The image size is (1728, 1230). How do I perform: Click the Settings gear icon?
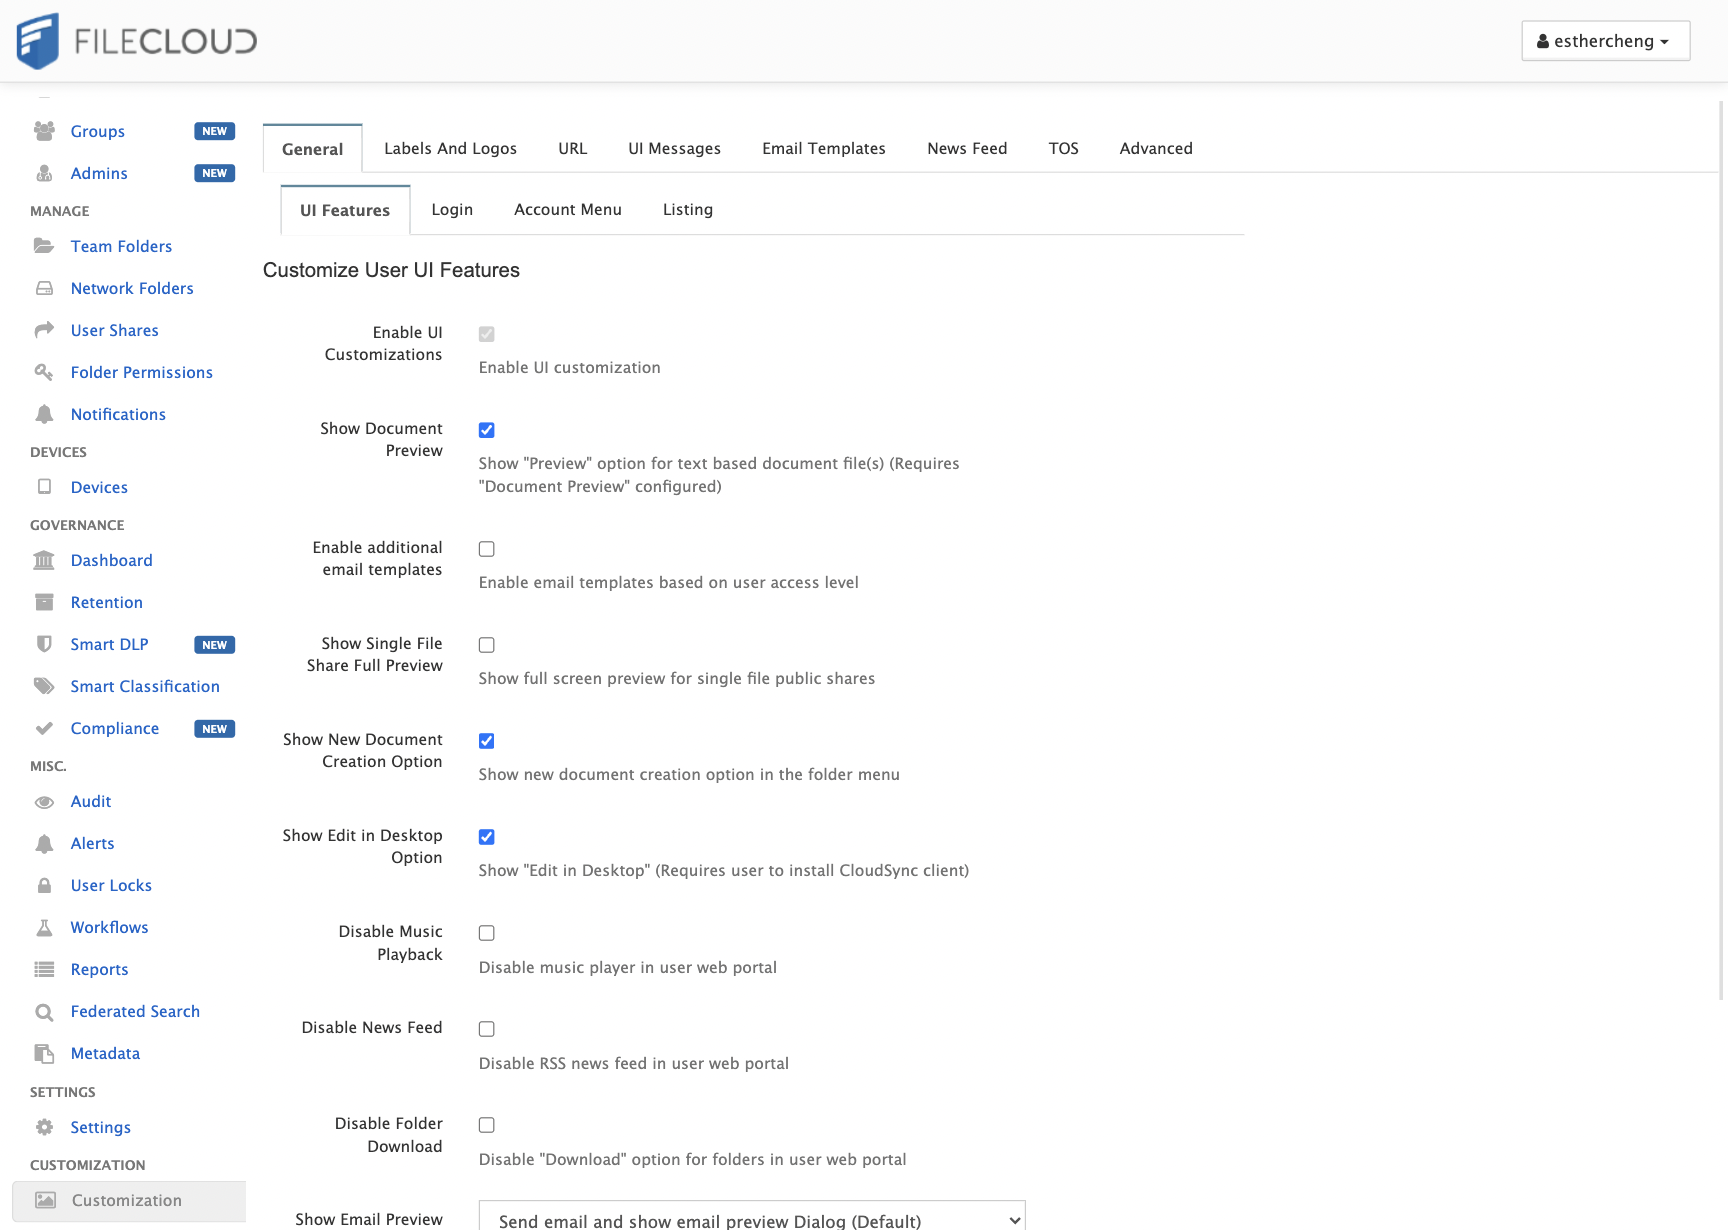[44, 1127]
